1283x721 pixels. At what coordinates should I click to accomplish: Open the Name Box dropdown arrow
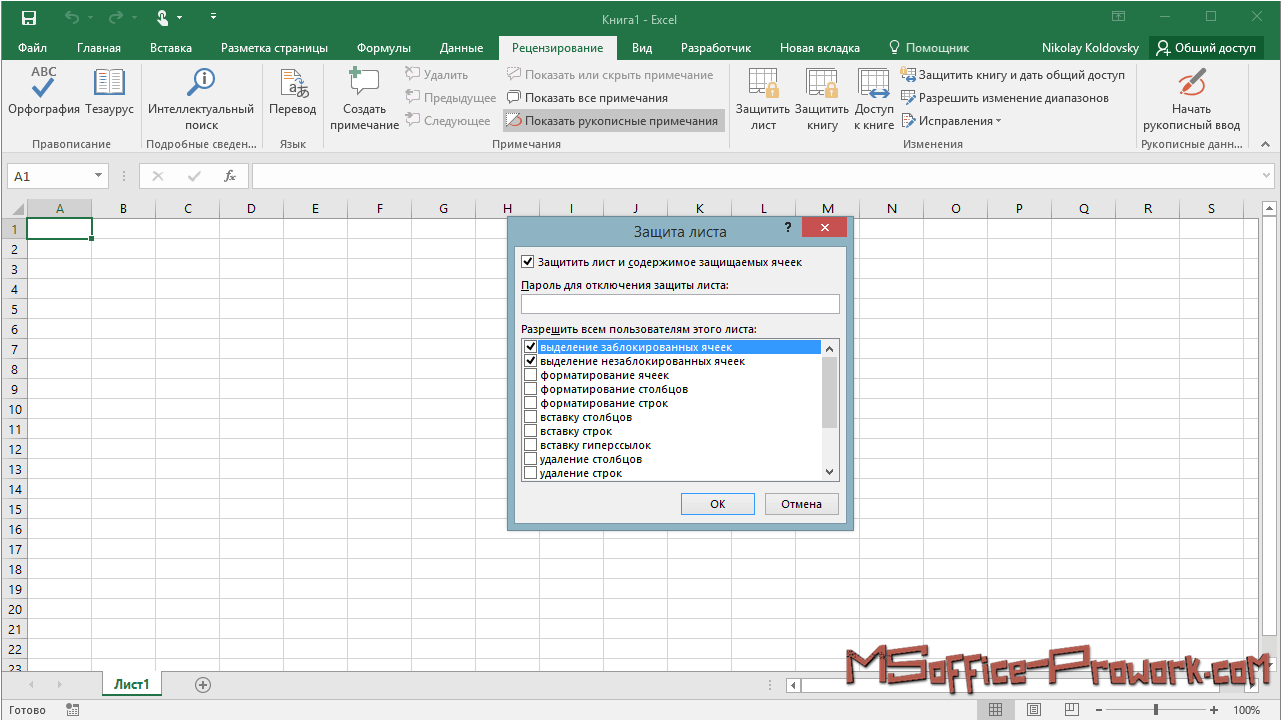pyautogui.click(x=98, y=176)
